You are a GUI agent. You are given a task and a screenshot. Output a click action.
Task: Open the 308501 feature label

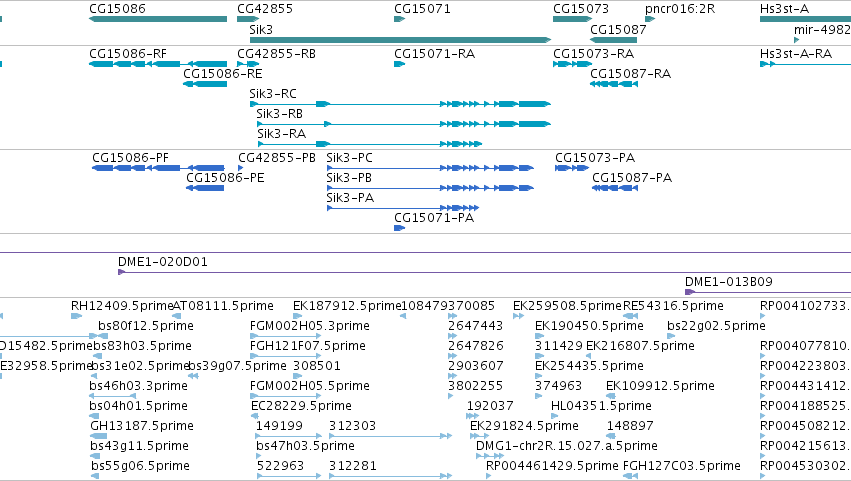(x=317, y=366)
